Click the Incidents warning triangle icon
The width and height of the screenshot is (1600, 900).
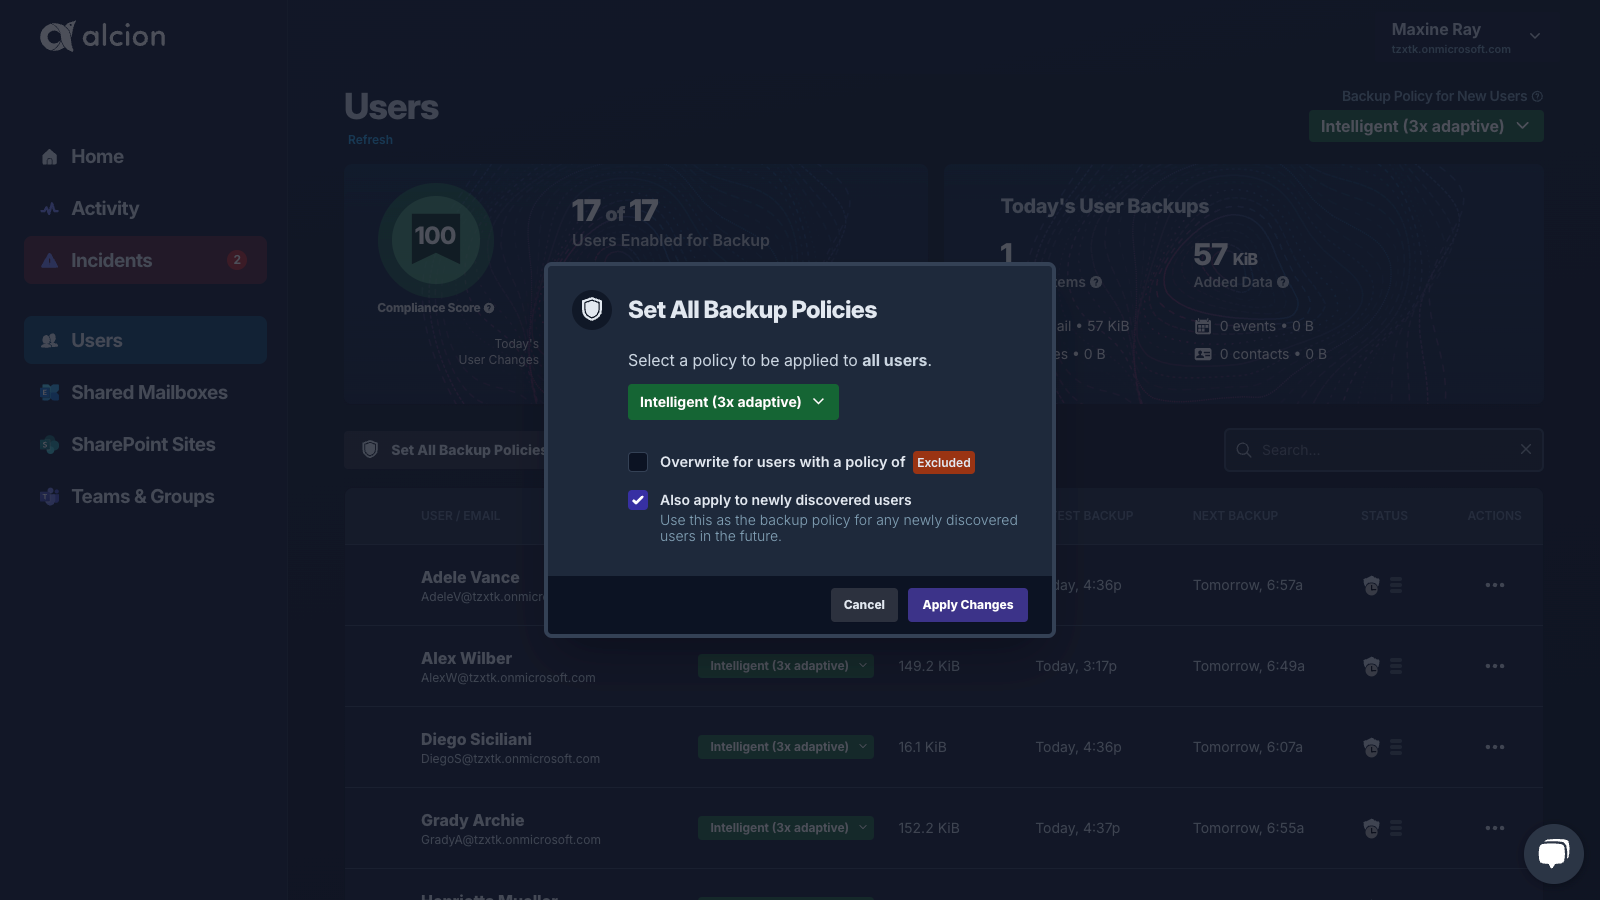click(48, 260)
